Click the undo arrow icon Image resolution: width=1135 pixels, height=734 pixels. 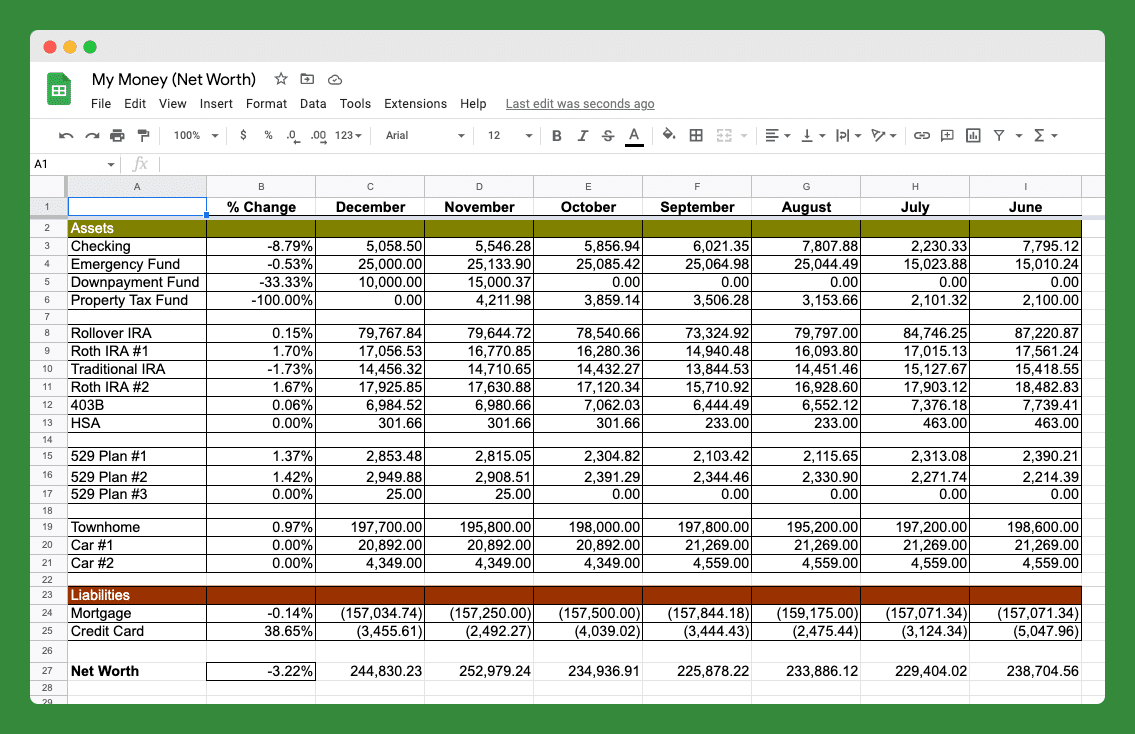coord(66,136)
